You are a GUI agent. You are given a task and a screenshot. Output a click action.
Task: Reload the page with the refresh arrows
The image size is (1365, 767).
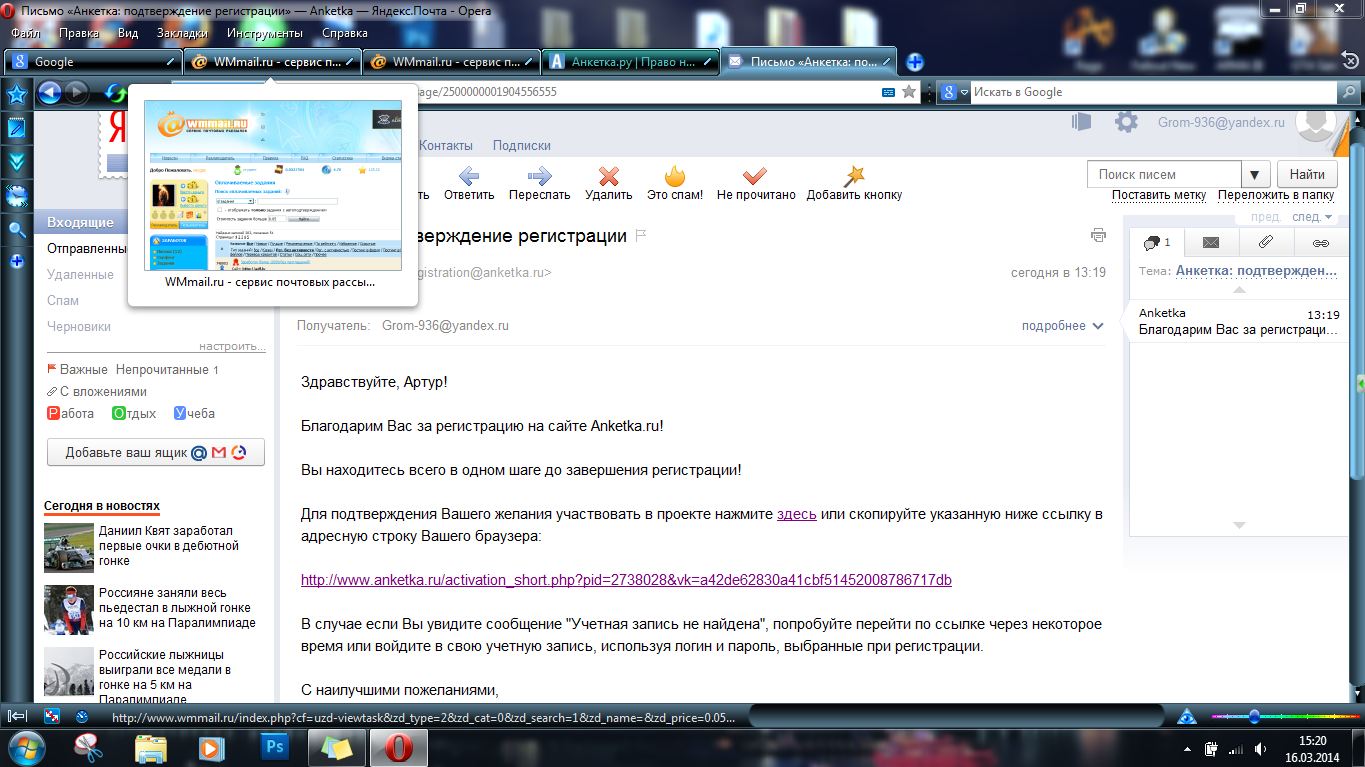point(115,93)
